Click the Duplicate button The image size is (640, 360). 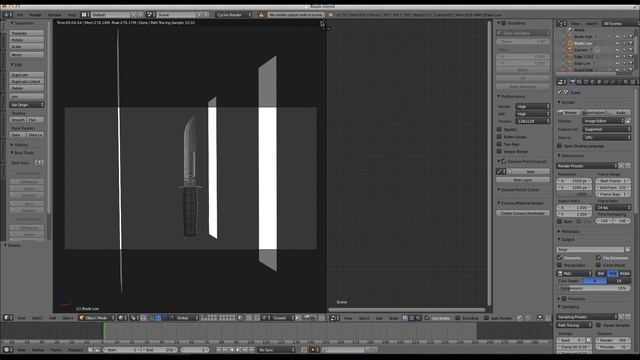[x=27, y=75]
